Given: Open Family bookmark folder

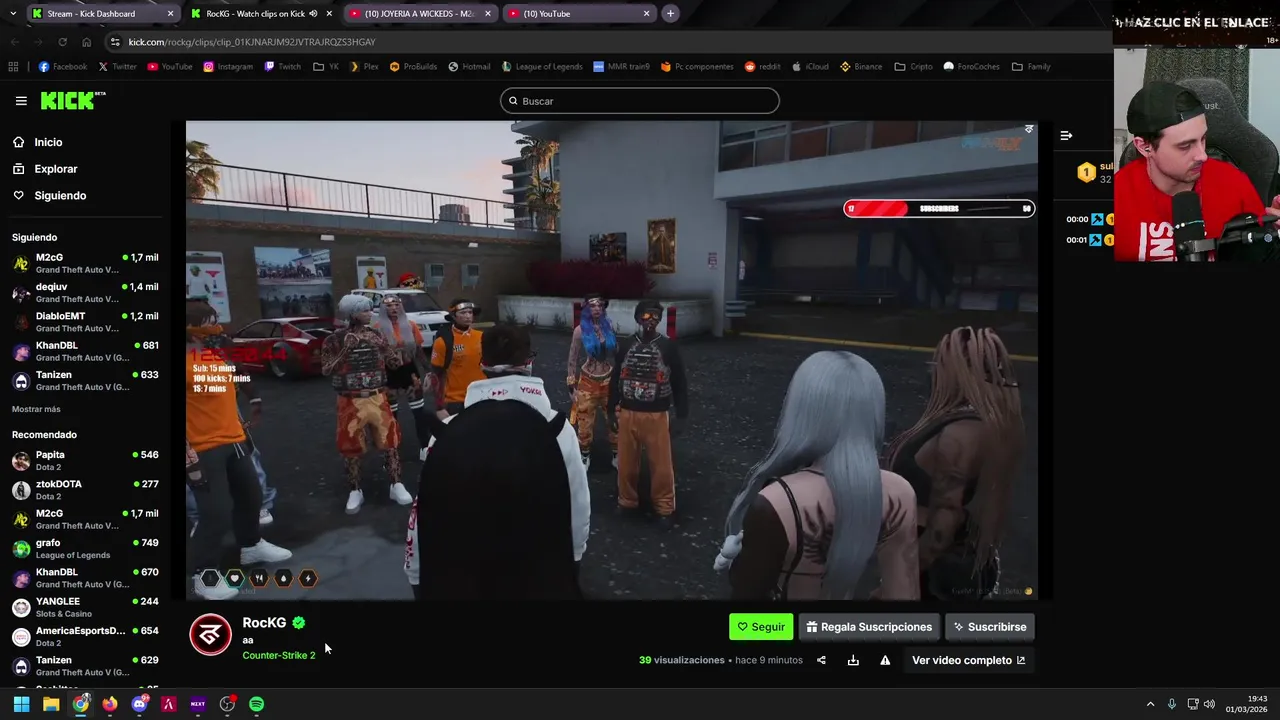Looking at the screenshot, I should 1030,67.
